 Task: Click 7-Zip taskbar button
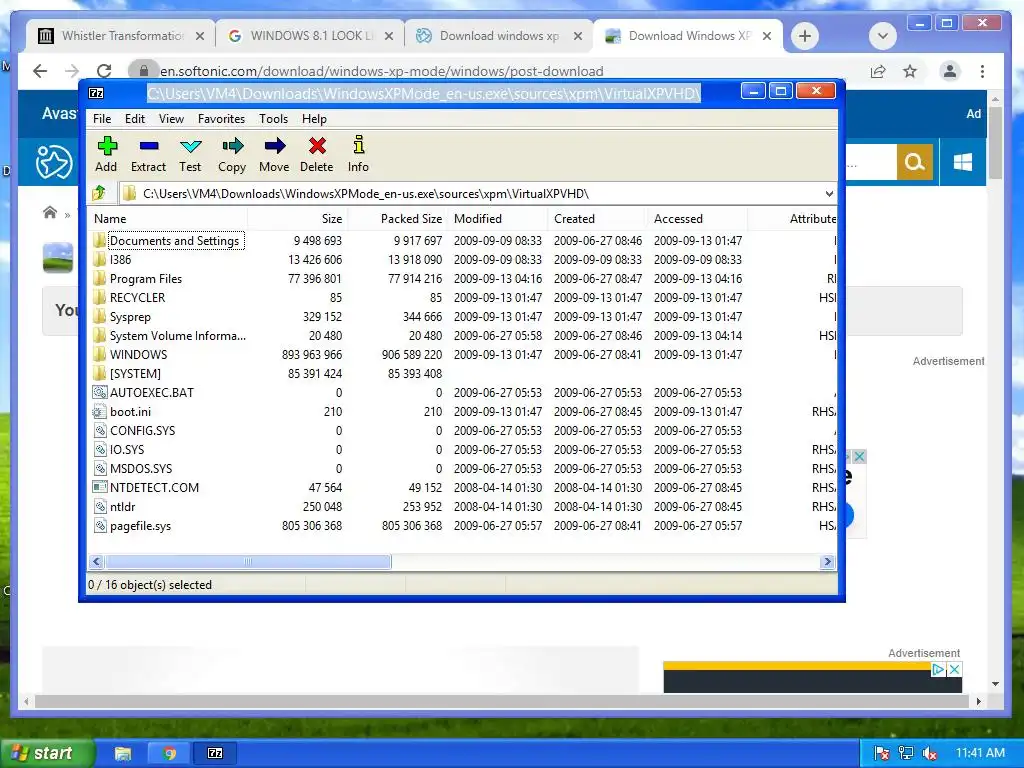pos(215,753)
